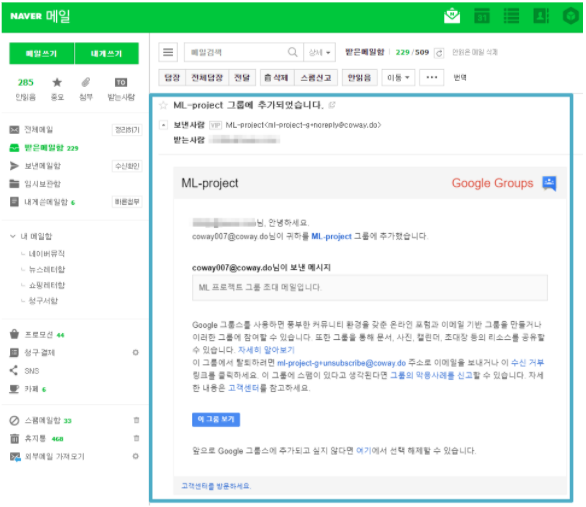The image size is (586, 507).
Task: Empty spam using trash icon beside 스팸메일함
Action: pos(136,420)
